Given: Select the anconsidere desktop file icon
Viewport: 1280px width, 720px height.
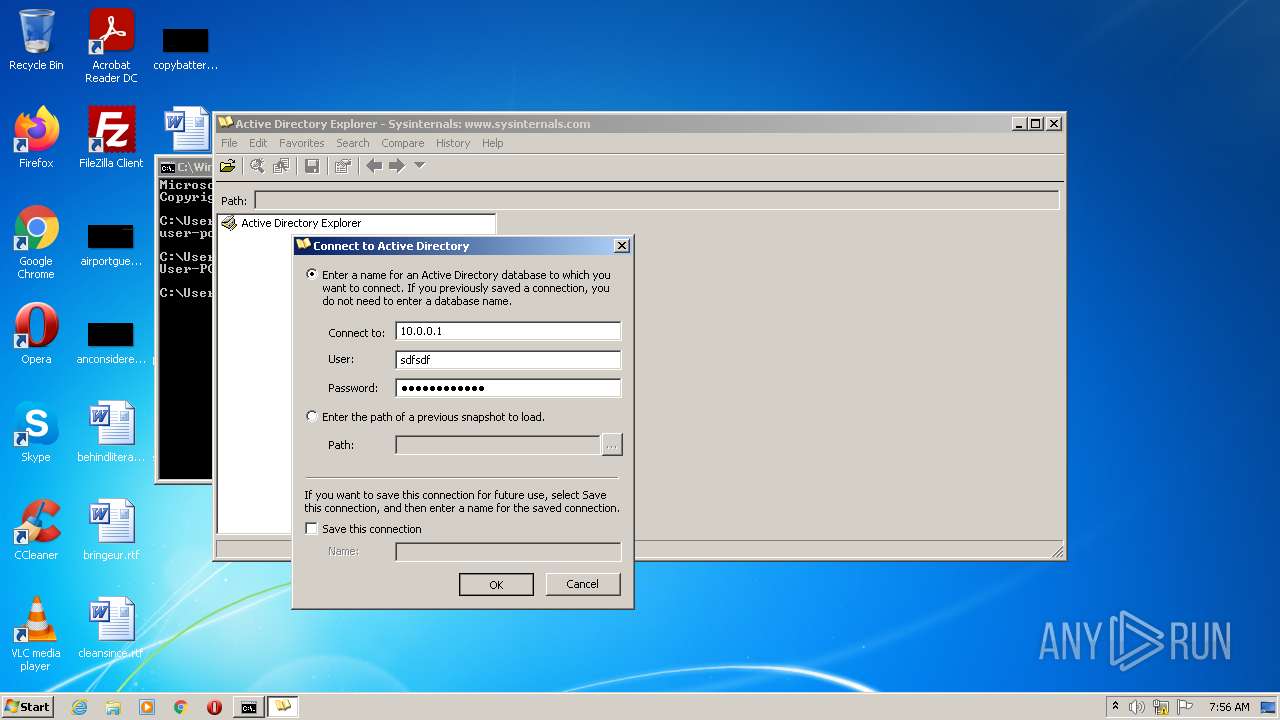Looking at the screenshot, I should (111, 343).
